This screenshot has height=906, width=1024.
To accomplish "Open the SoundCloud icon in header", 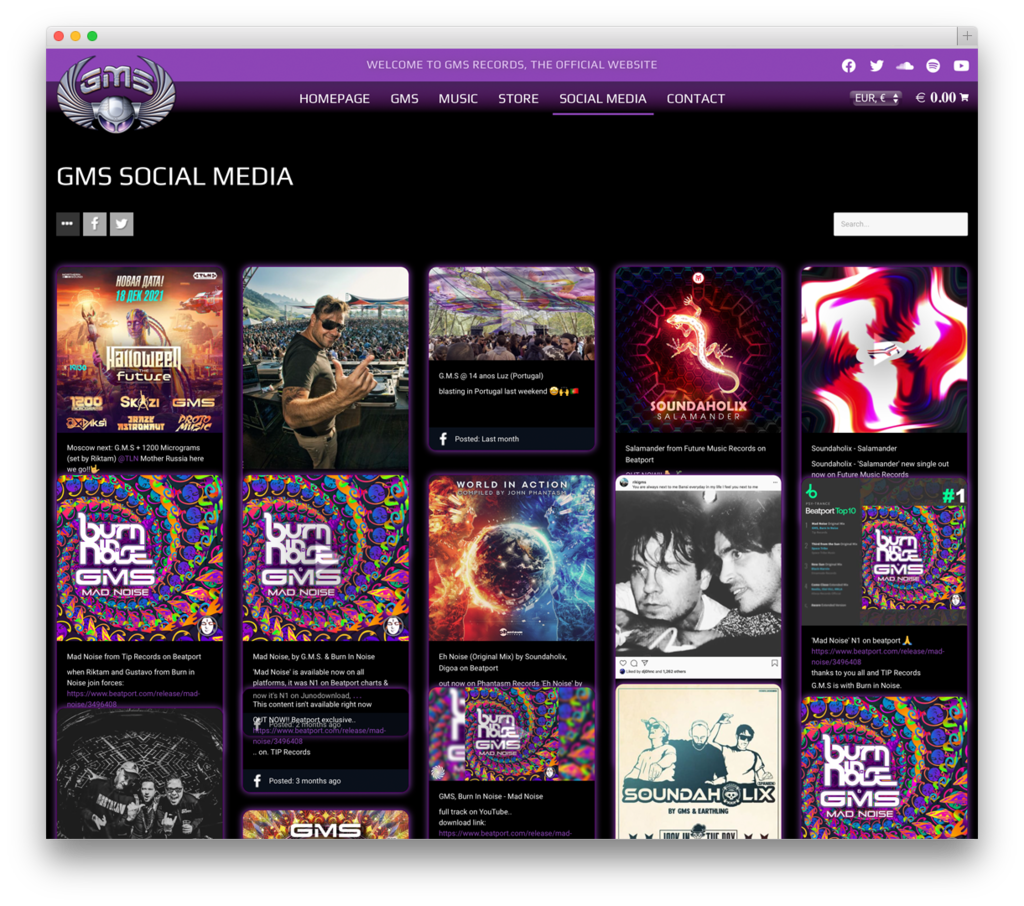I will click(x=904, y=65).
